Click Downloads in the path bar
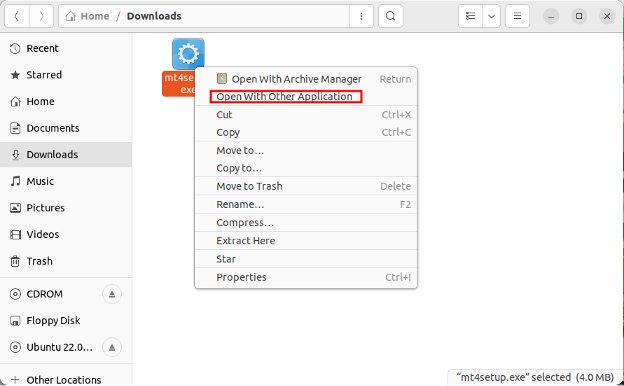The image size is (624, 386). click(154, 16)
